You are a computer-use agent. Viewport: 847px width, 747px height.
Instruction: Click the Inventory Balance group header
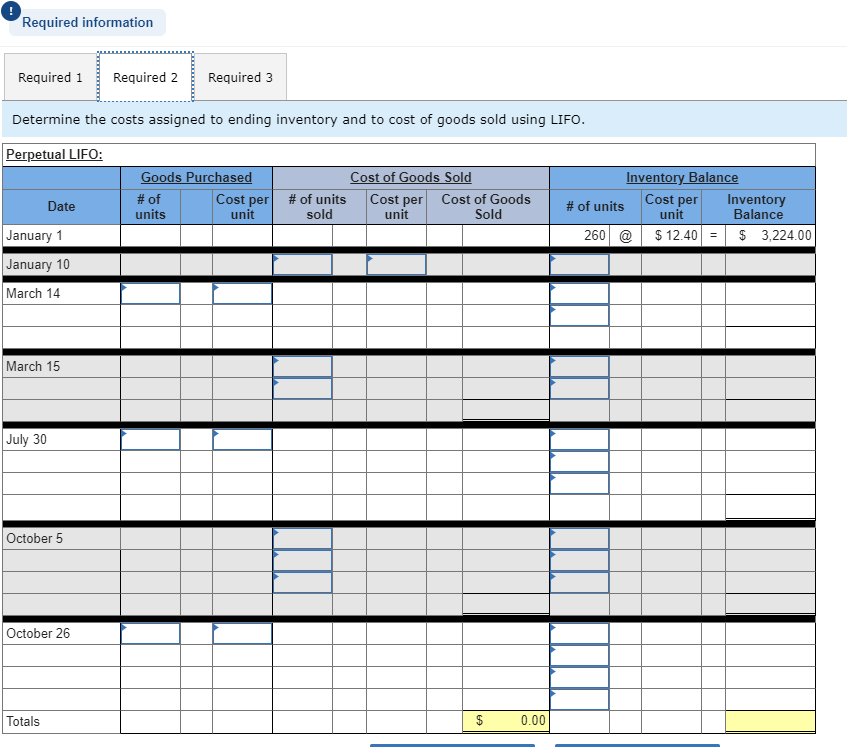(x=682, y=177)
